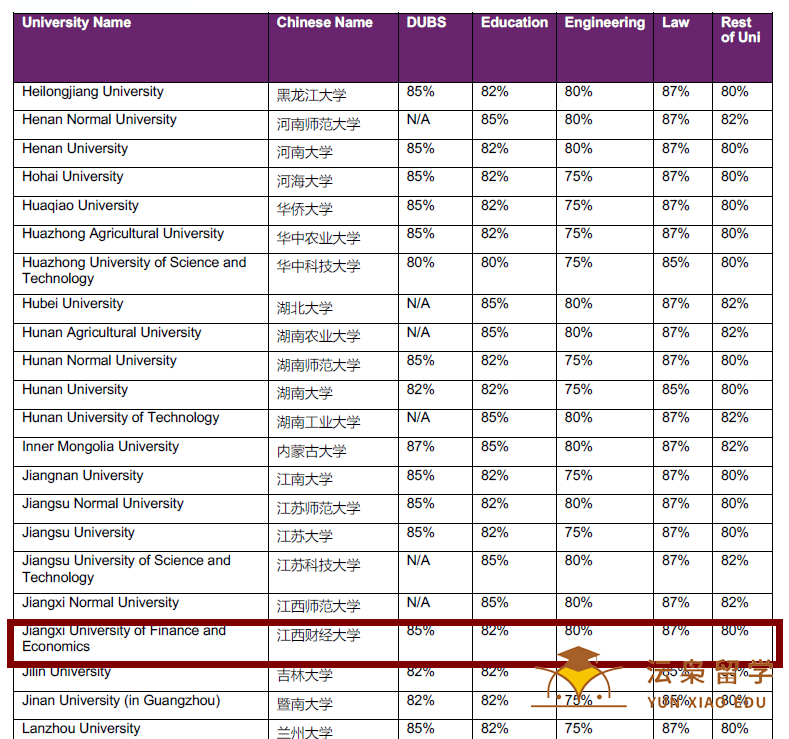Select the Chinese Name column header
This screenshot has width=789, height=739.
click(x=325, y=23)
